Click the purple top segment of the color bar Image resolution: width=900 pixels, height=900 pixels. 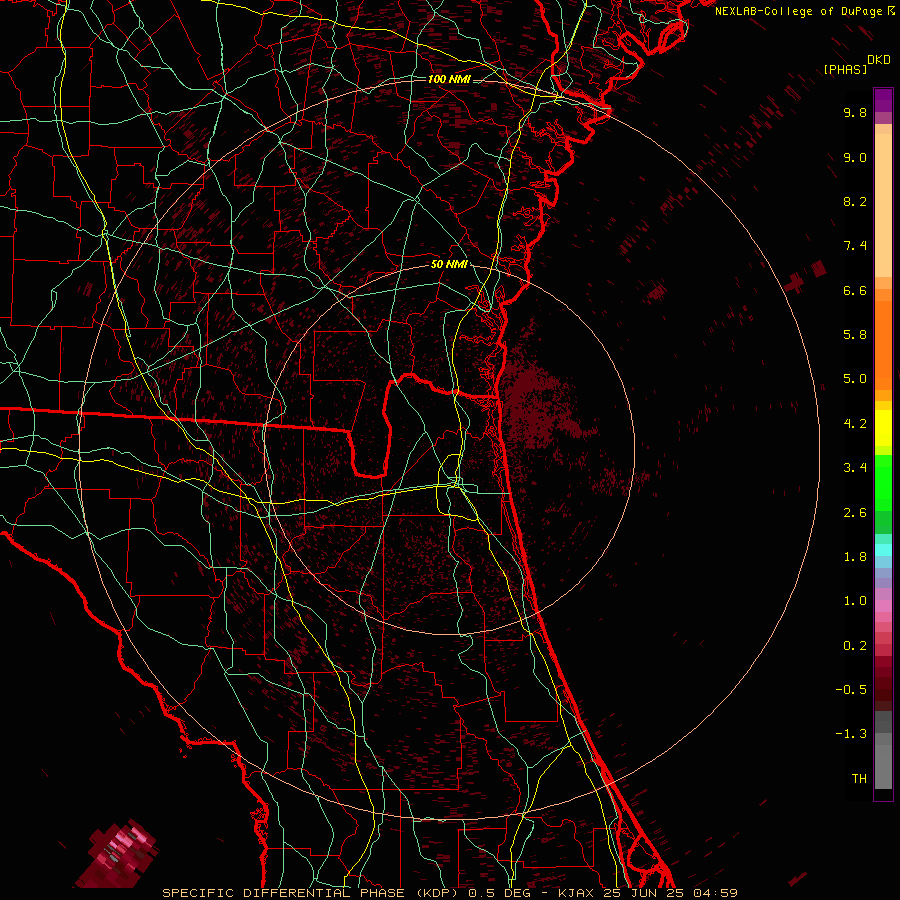click(883, 100)
